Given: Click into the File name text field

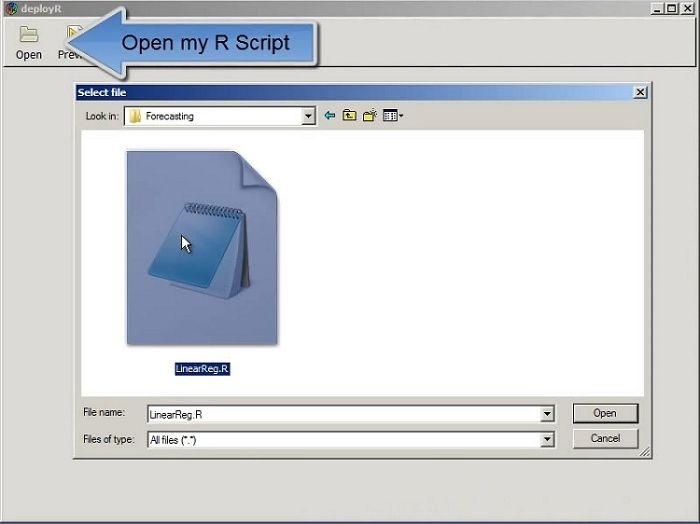Looking at the screenshot, I should [340, 413].
